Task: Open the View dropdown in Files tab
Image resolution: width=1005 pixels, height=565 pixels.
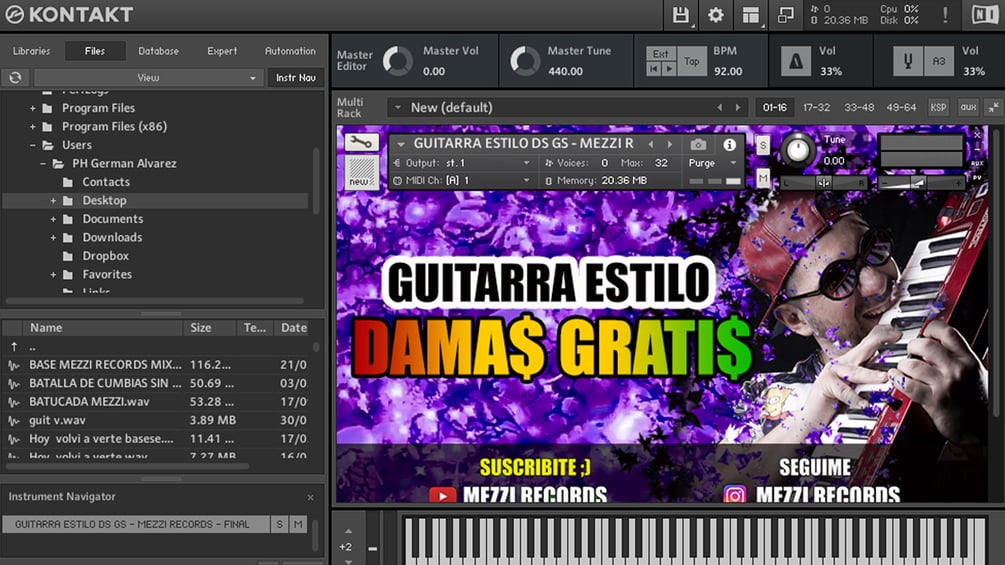Action: pos(148,78)
